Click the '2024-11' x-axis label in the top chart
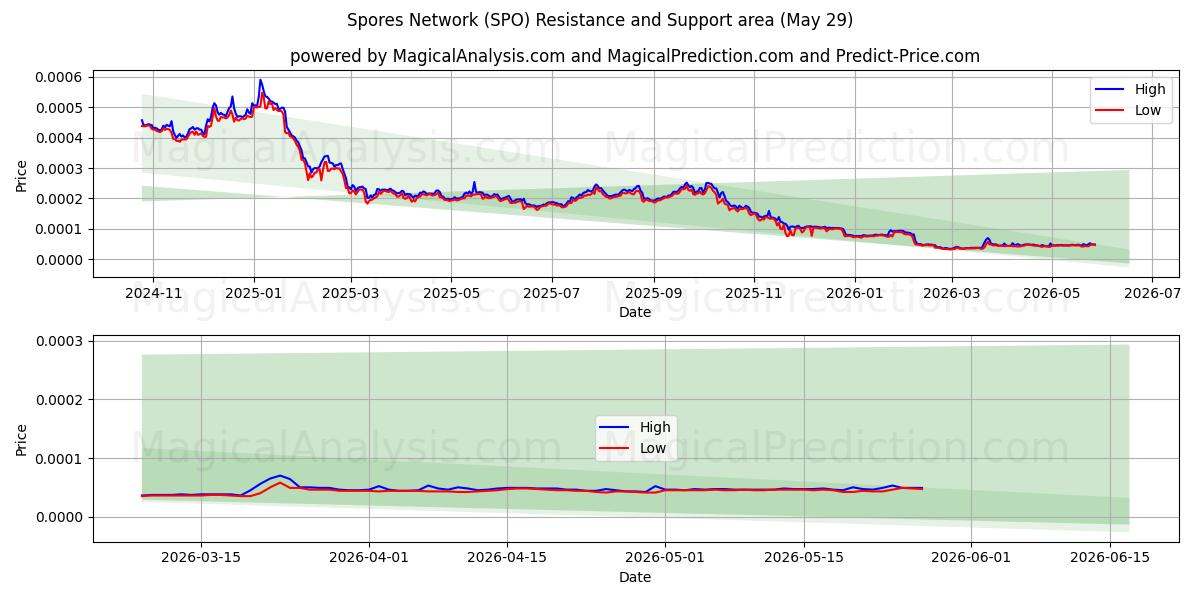This screenshot has height=600, width=1200. pos(153,294)
